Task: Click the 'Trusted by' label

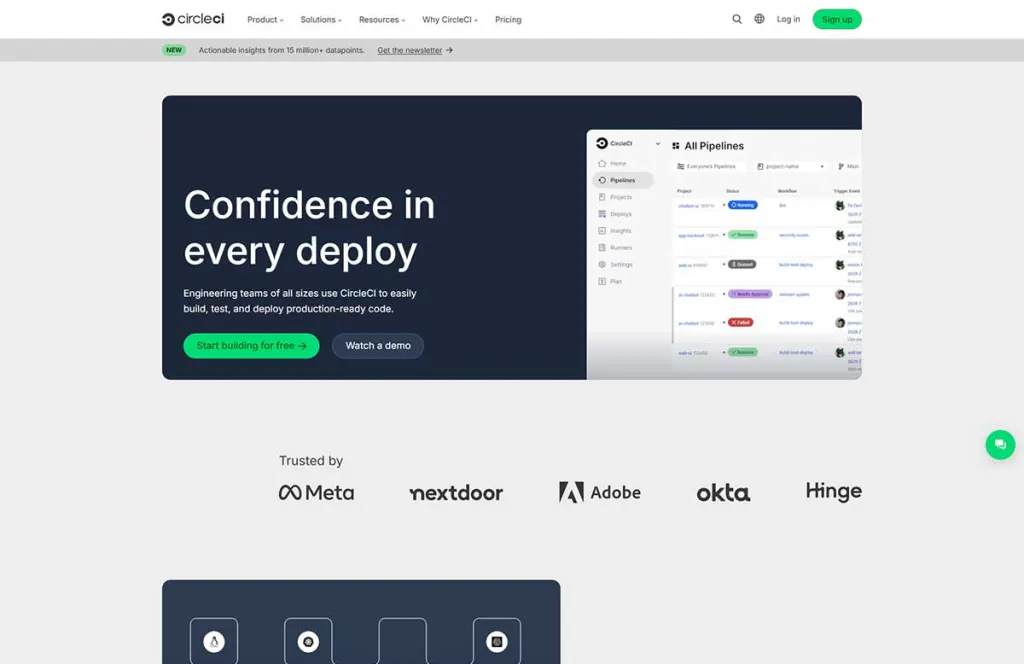Action: 311,460
